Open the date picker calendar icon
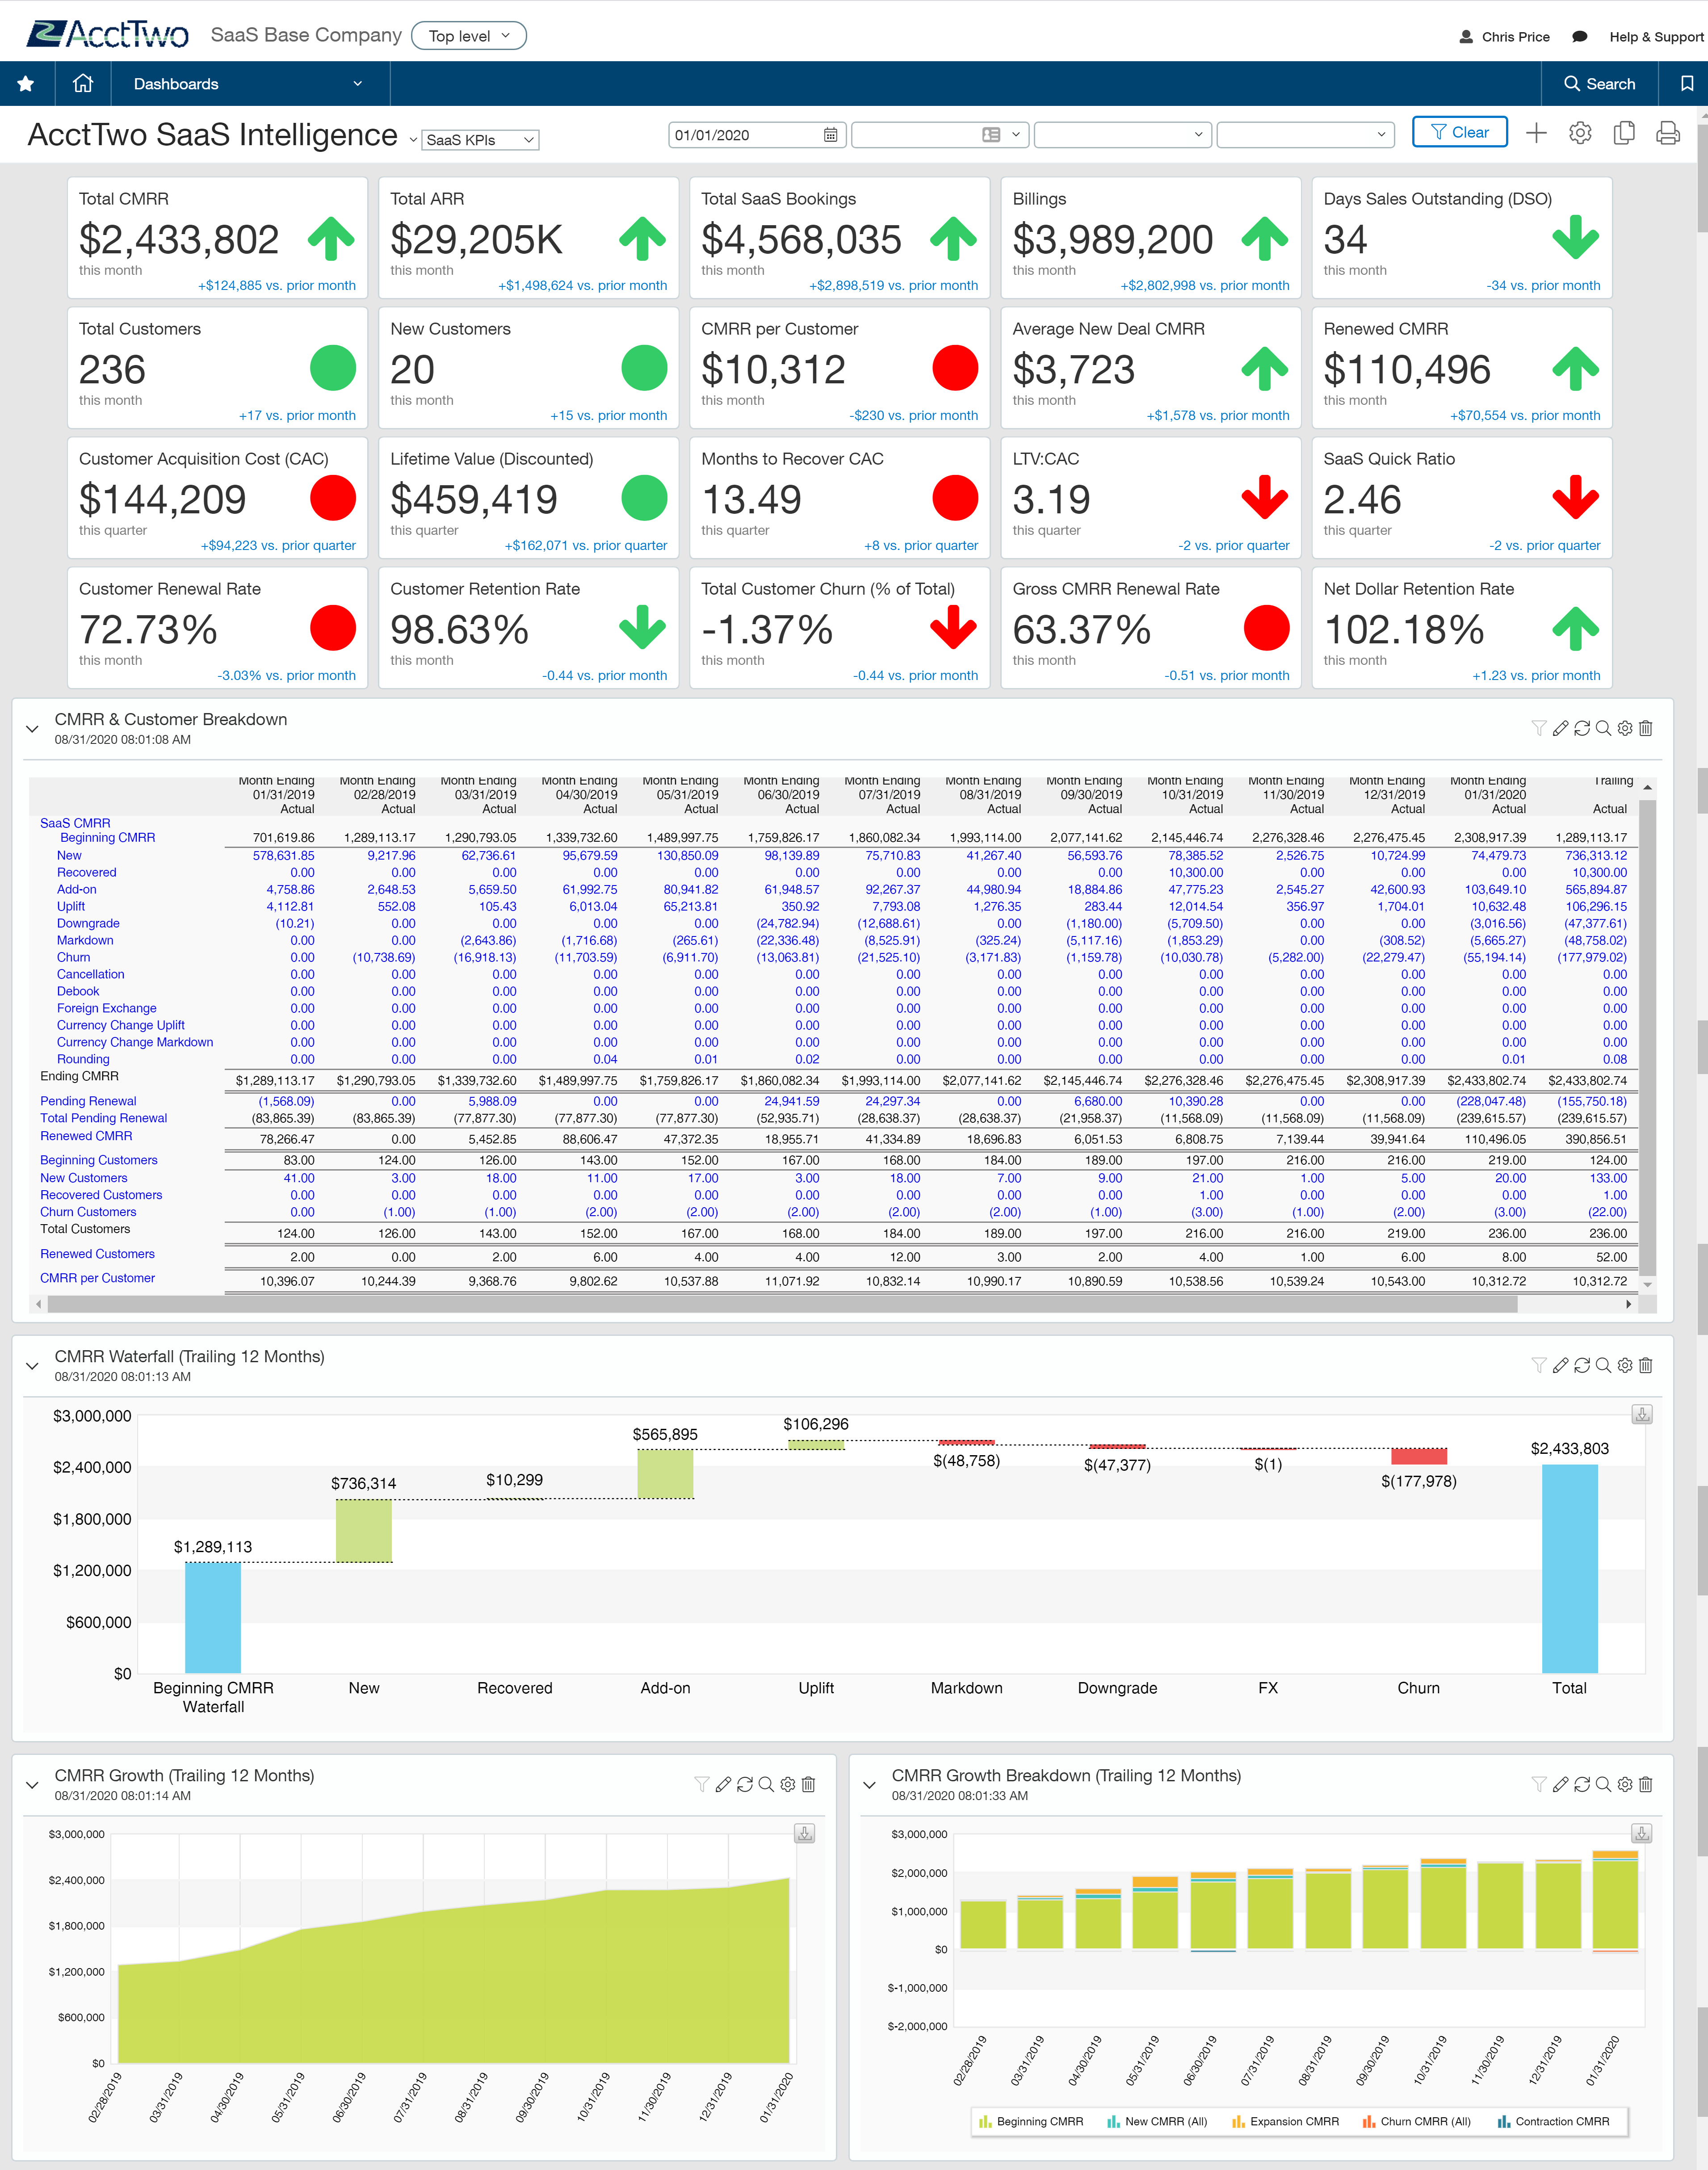This screenshot has height=2170, width=1708. pyautogui.click(x=830, y=135)
